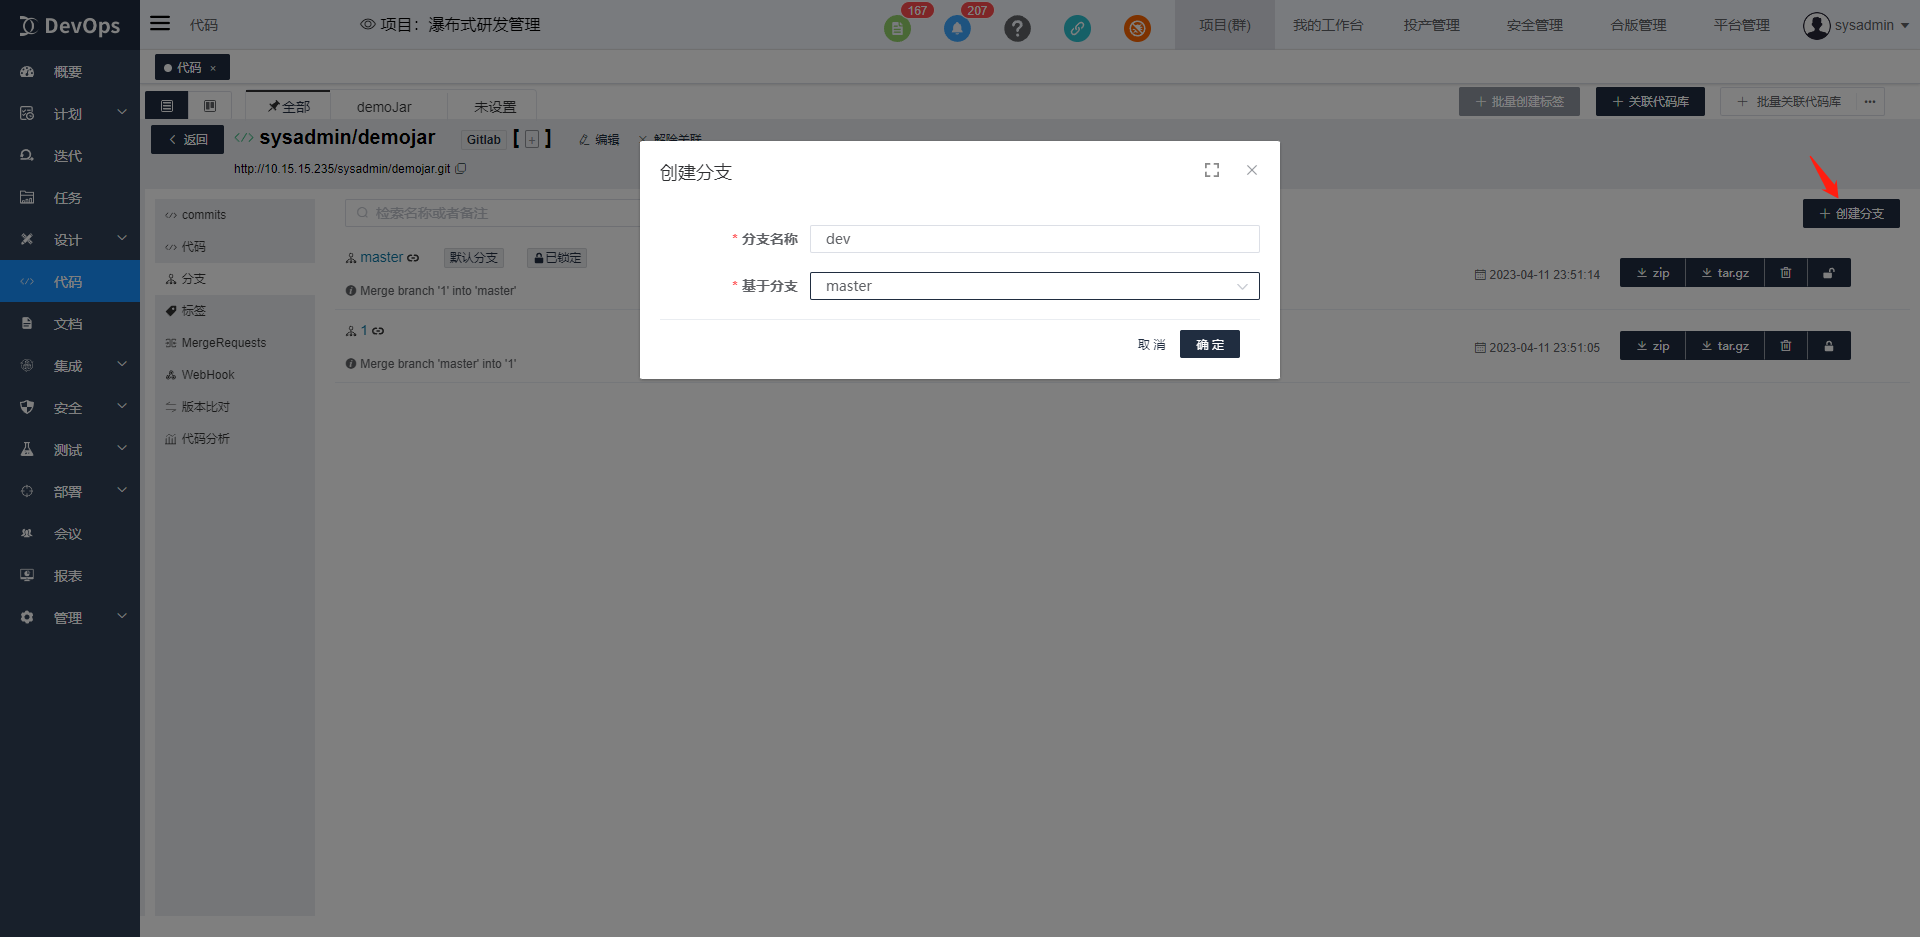The image size is (1920, 937).
Task: Click the plus icon beside the Gitlab tag
Action: (x=532, y=139)
